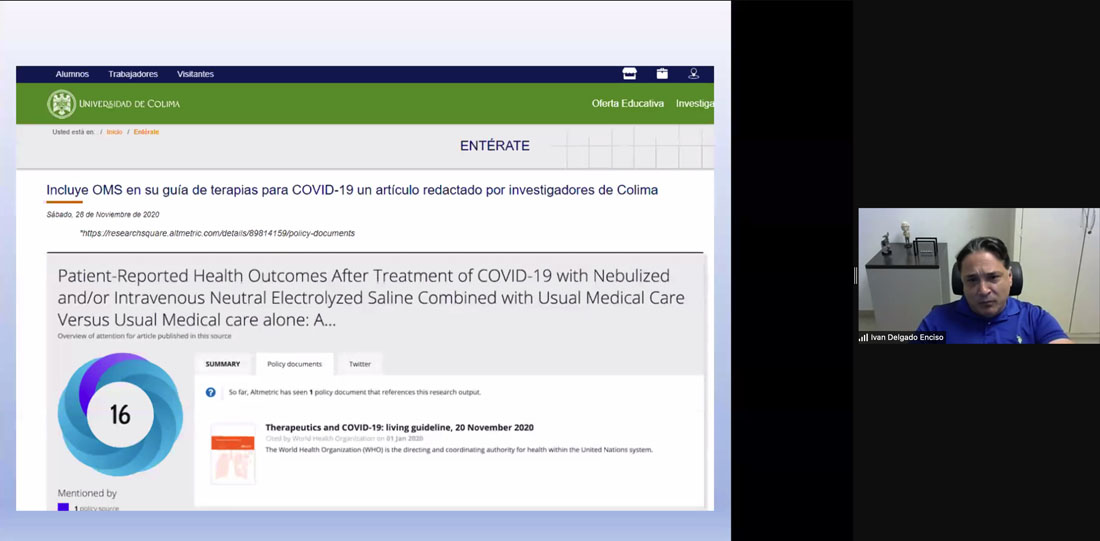Select Ivan Delgado Enciso's video tile
This screenshot has width=1100, height=541.
(x=979, y=275)
